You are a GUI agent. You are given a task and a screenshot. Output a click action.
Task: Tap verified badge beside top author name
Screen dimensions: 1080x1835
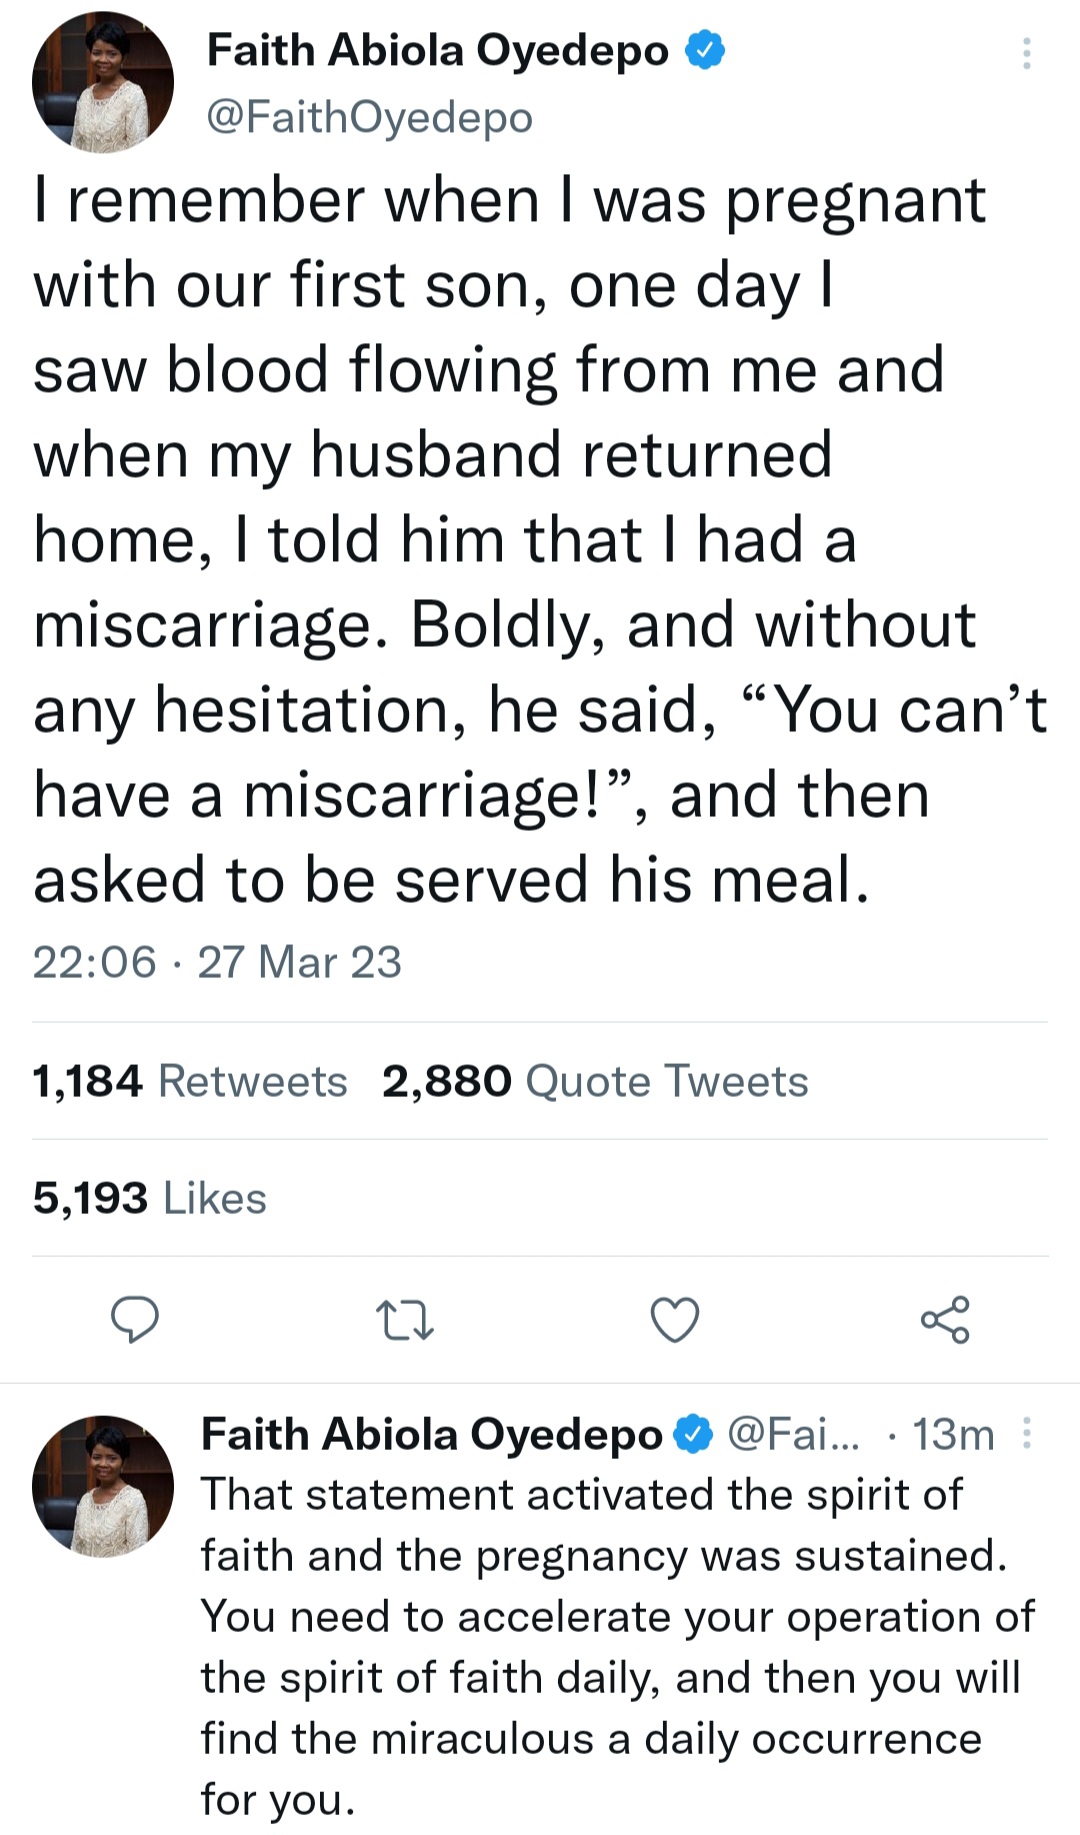coord(705,51)
